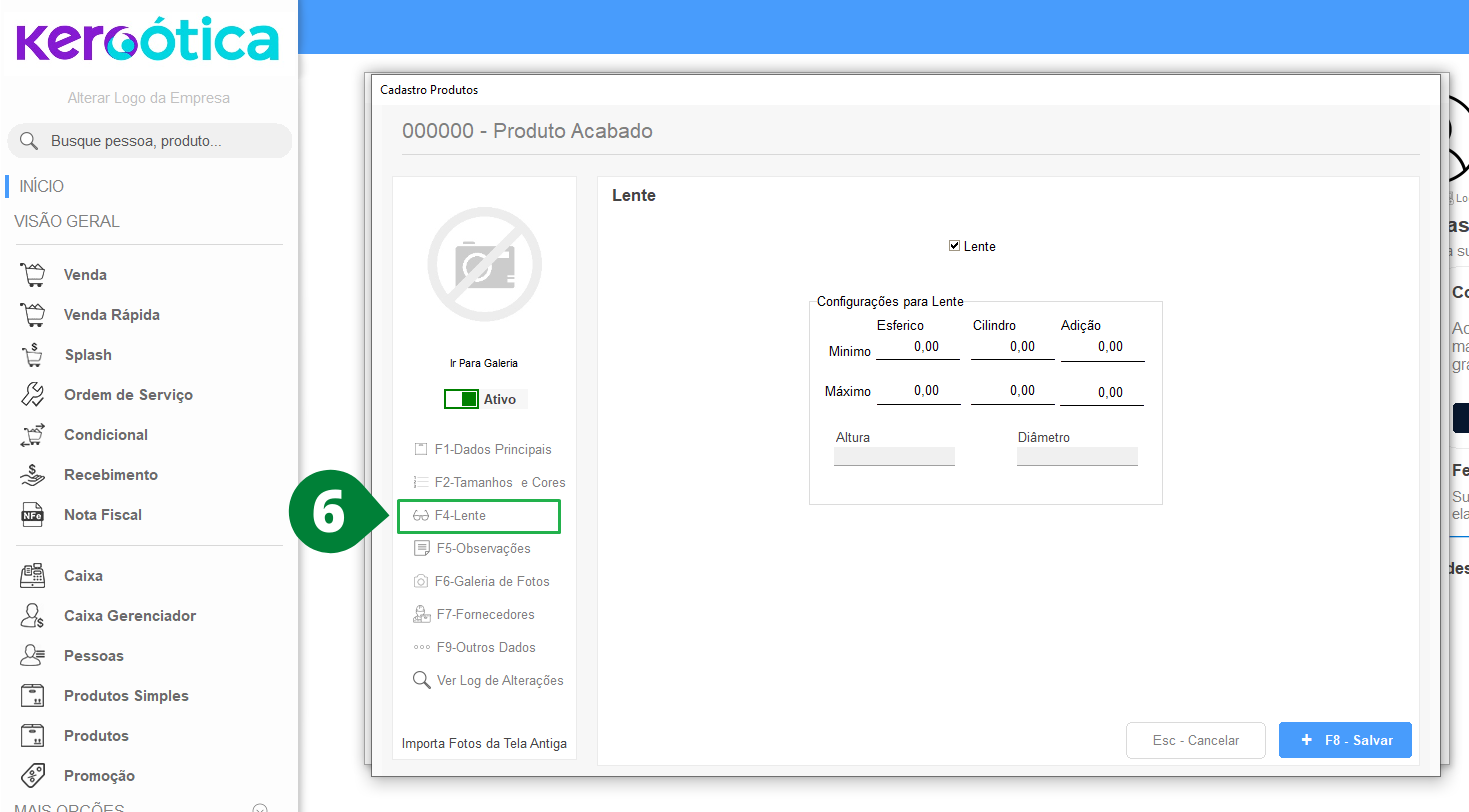Click the Promoção tag icon
The width and height of the screenshot is (1469, 812).
[32, 776]
